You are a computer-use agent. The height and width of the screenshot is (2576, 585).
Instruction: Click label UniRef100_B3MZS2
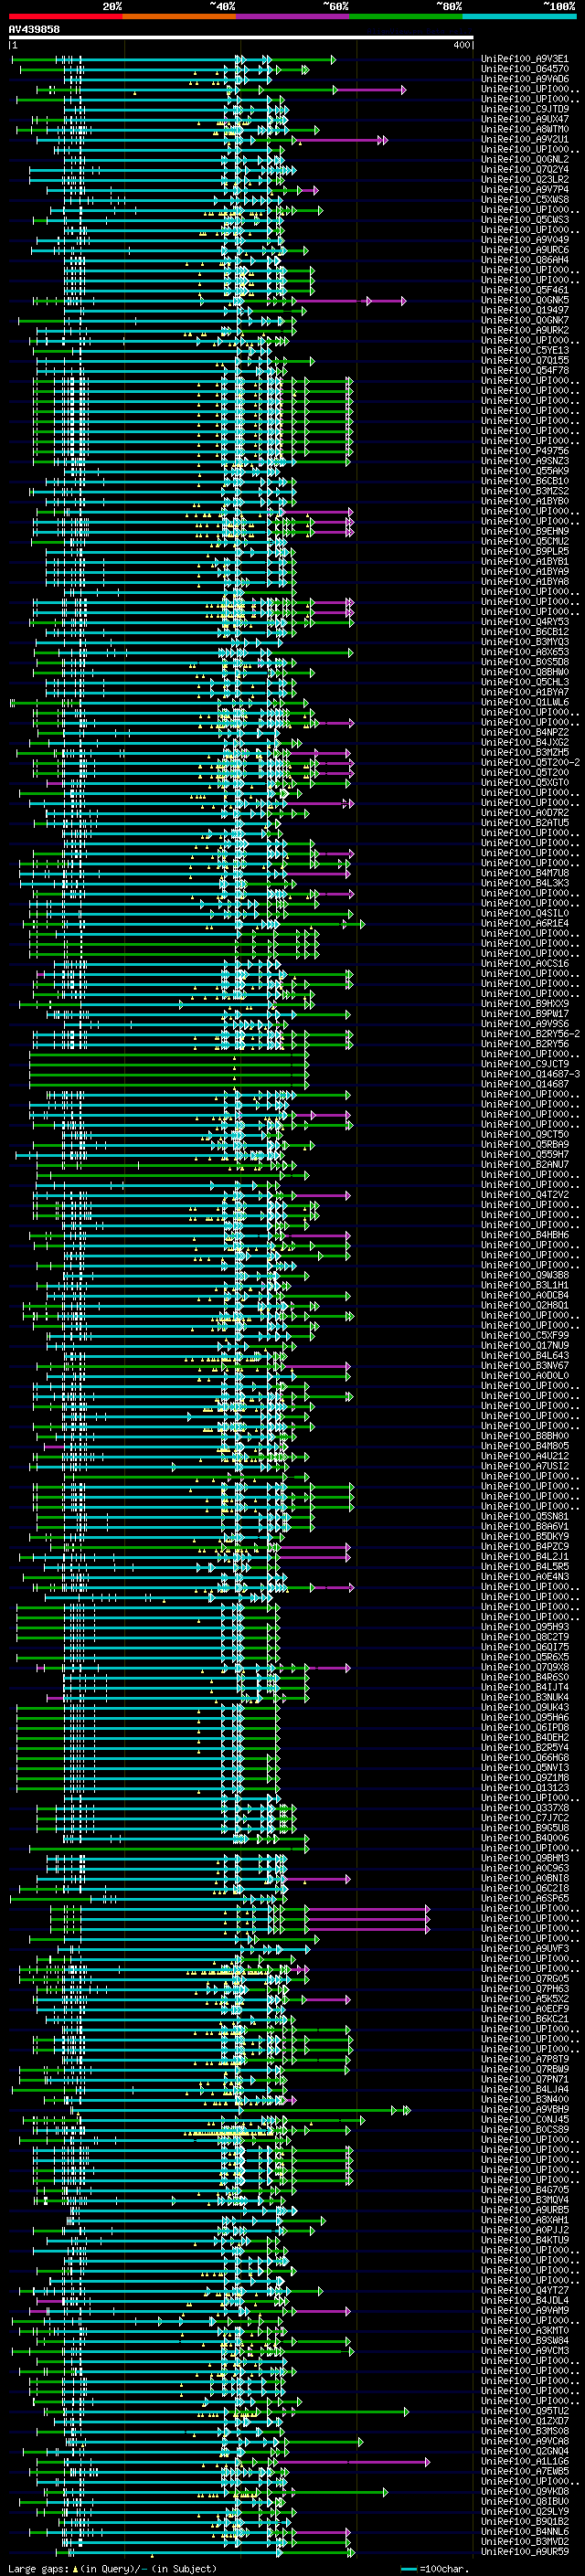click(x=525, y=491)
